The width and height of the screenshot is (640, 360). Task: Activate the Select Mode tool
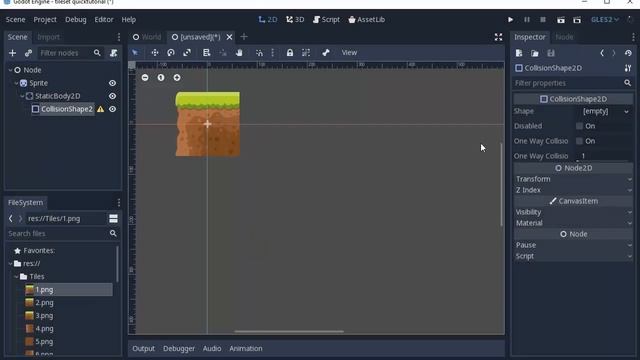click(x=135, y=53)
